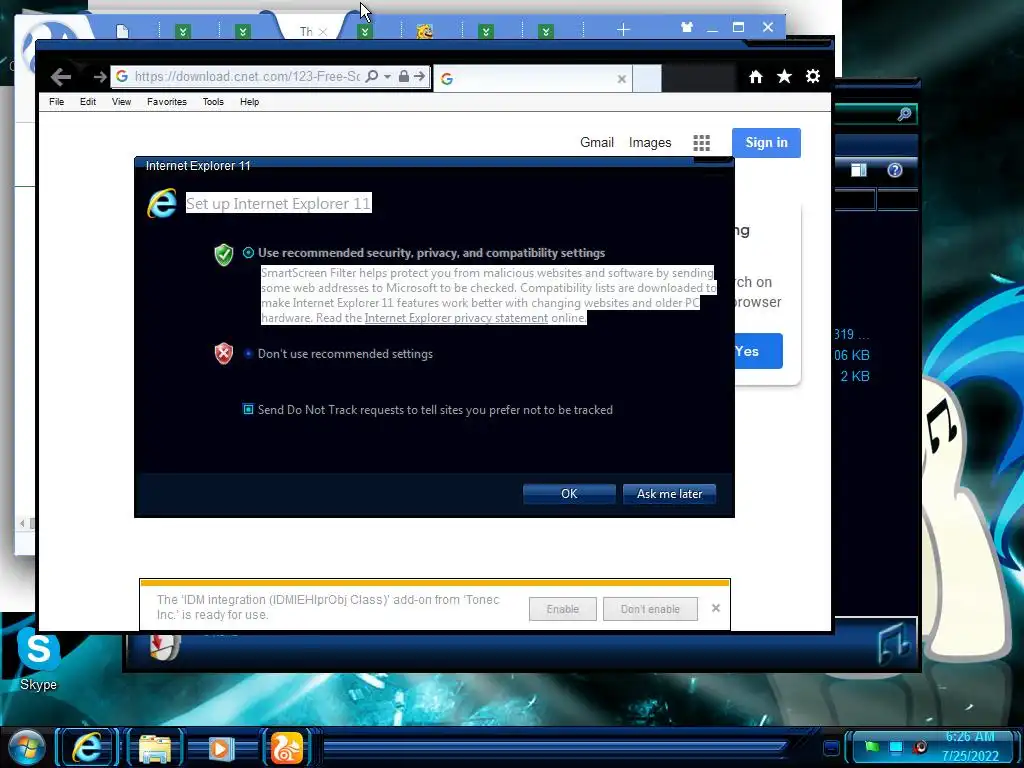The height and width of the screenshot is (768, 1024).
Task: Open Skype desktop shortcut
Action: pyautogui.click(x=39, y=659)
